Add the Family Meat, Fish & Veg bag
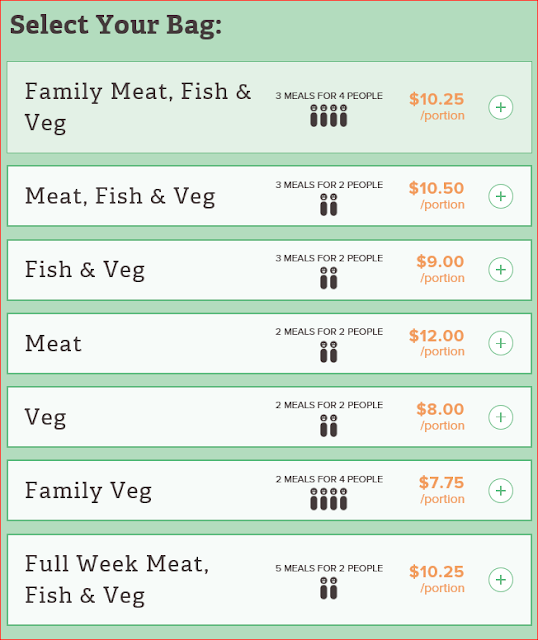Viewport: 538px width, 640px height. pyautogui.click(x=500, y=107)
